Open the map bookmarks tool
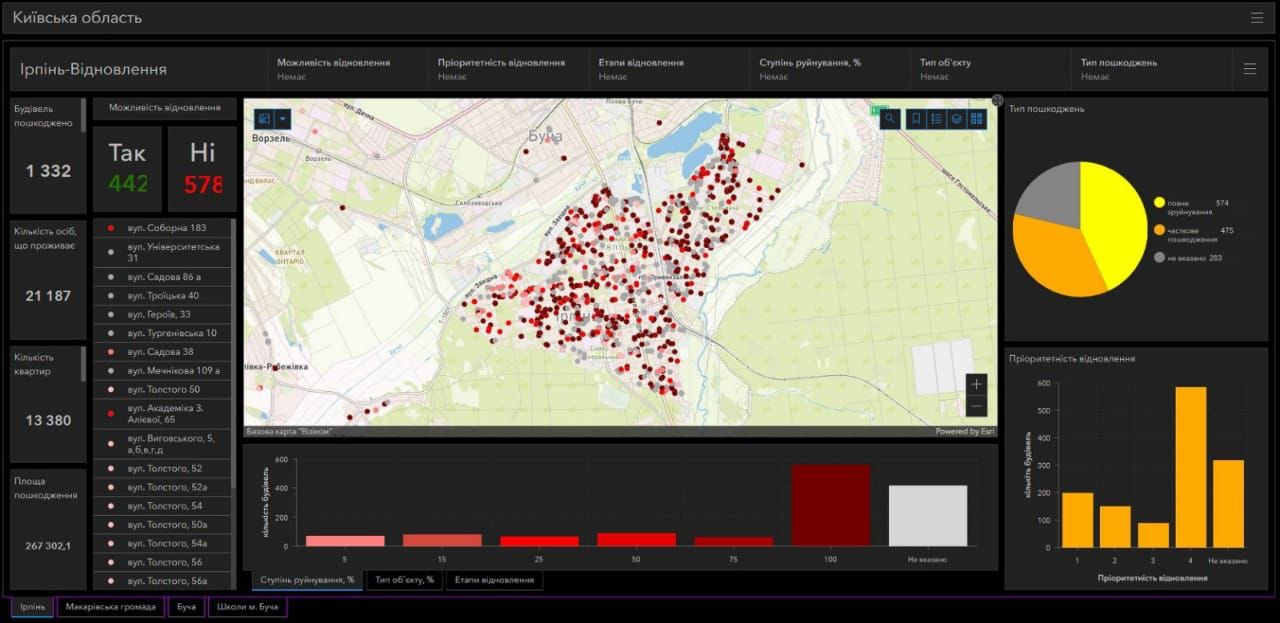This screenshot has width=1280, height=623. click(x=915, y=119)
